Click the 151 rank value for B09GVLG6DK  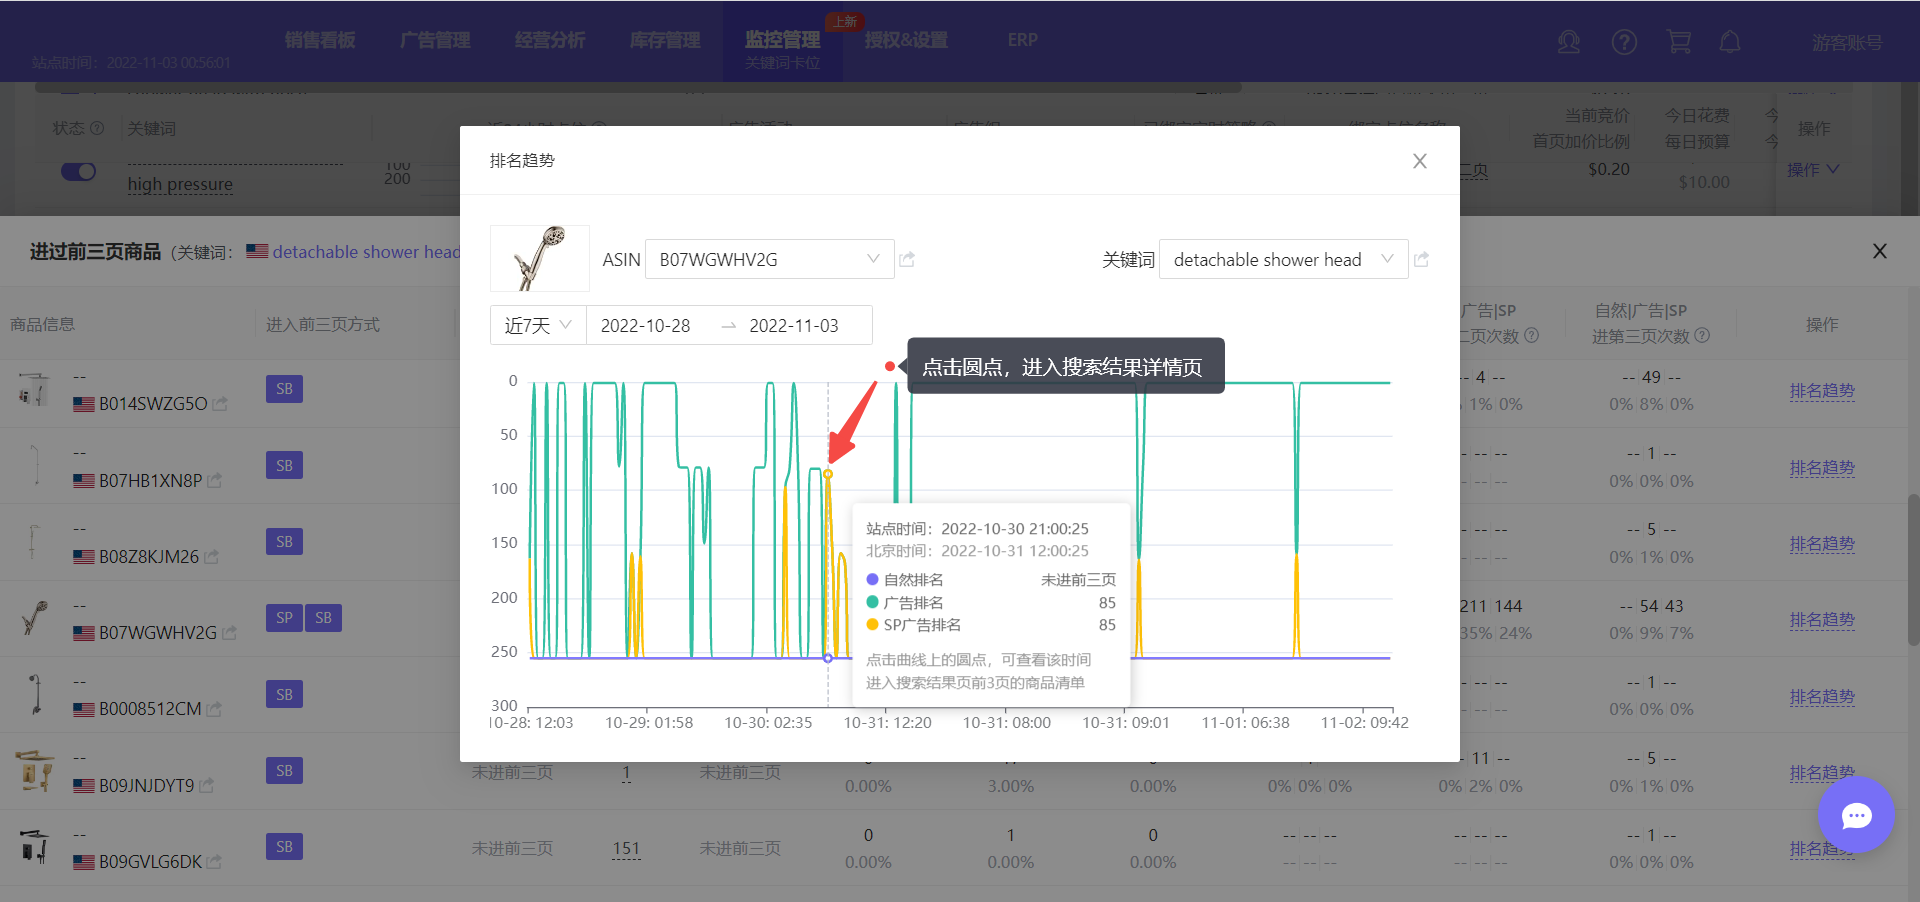click(626, 848)
